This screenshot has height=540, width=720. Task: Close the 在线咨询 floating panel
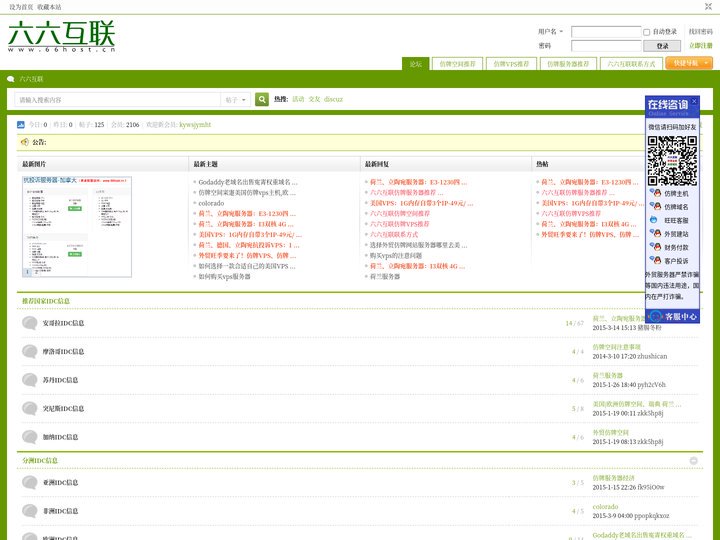(694, 101)
